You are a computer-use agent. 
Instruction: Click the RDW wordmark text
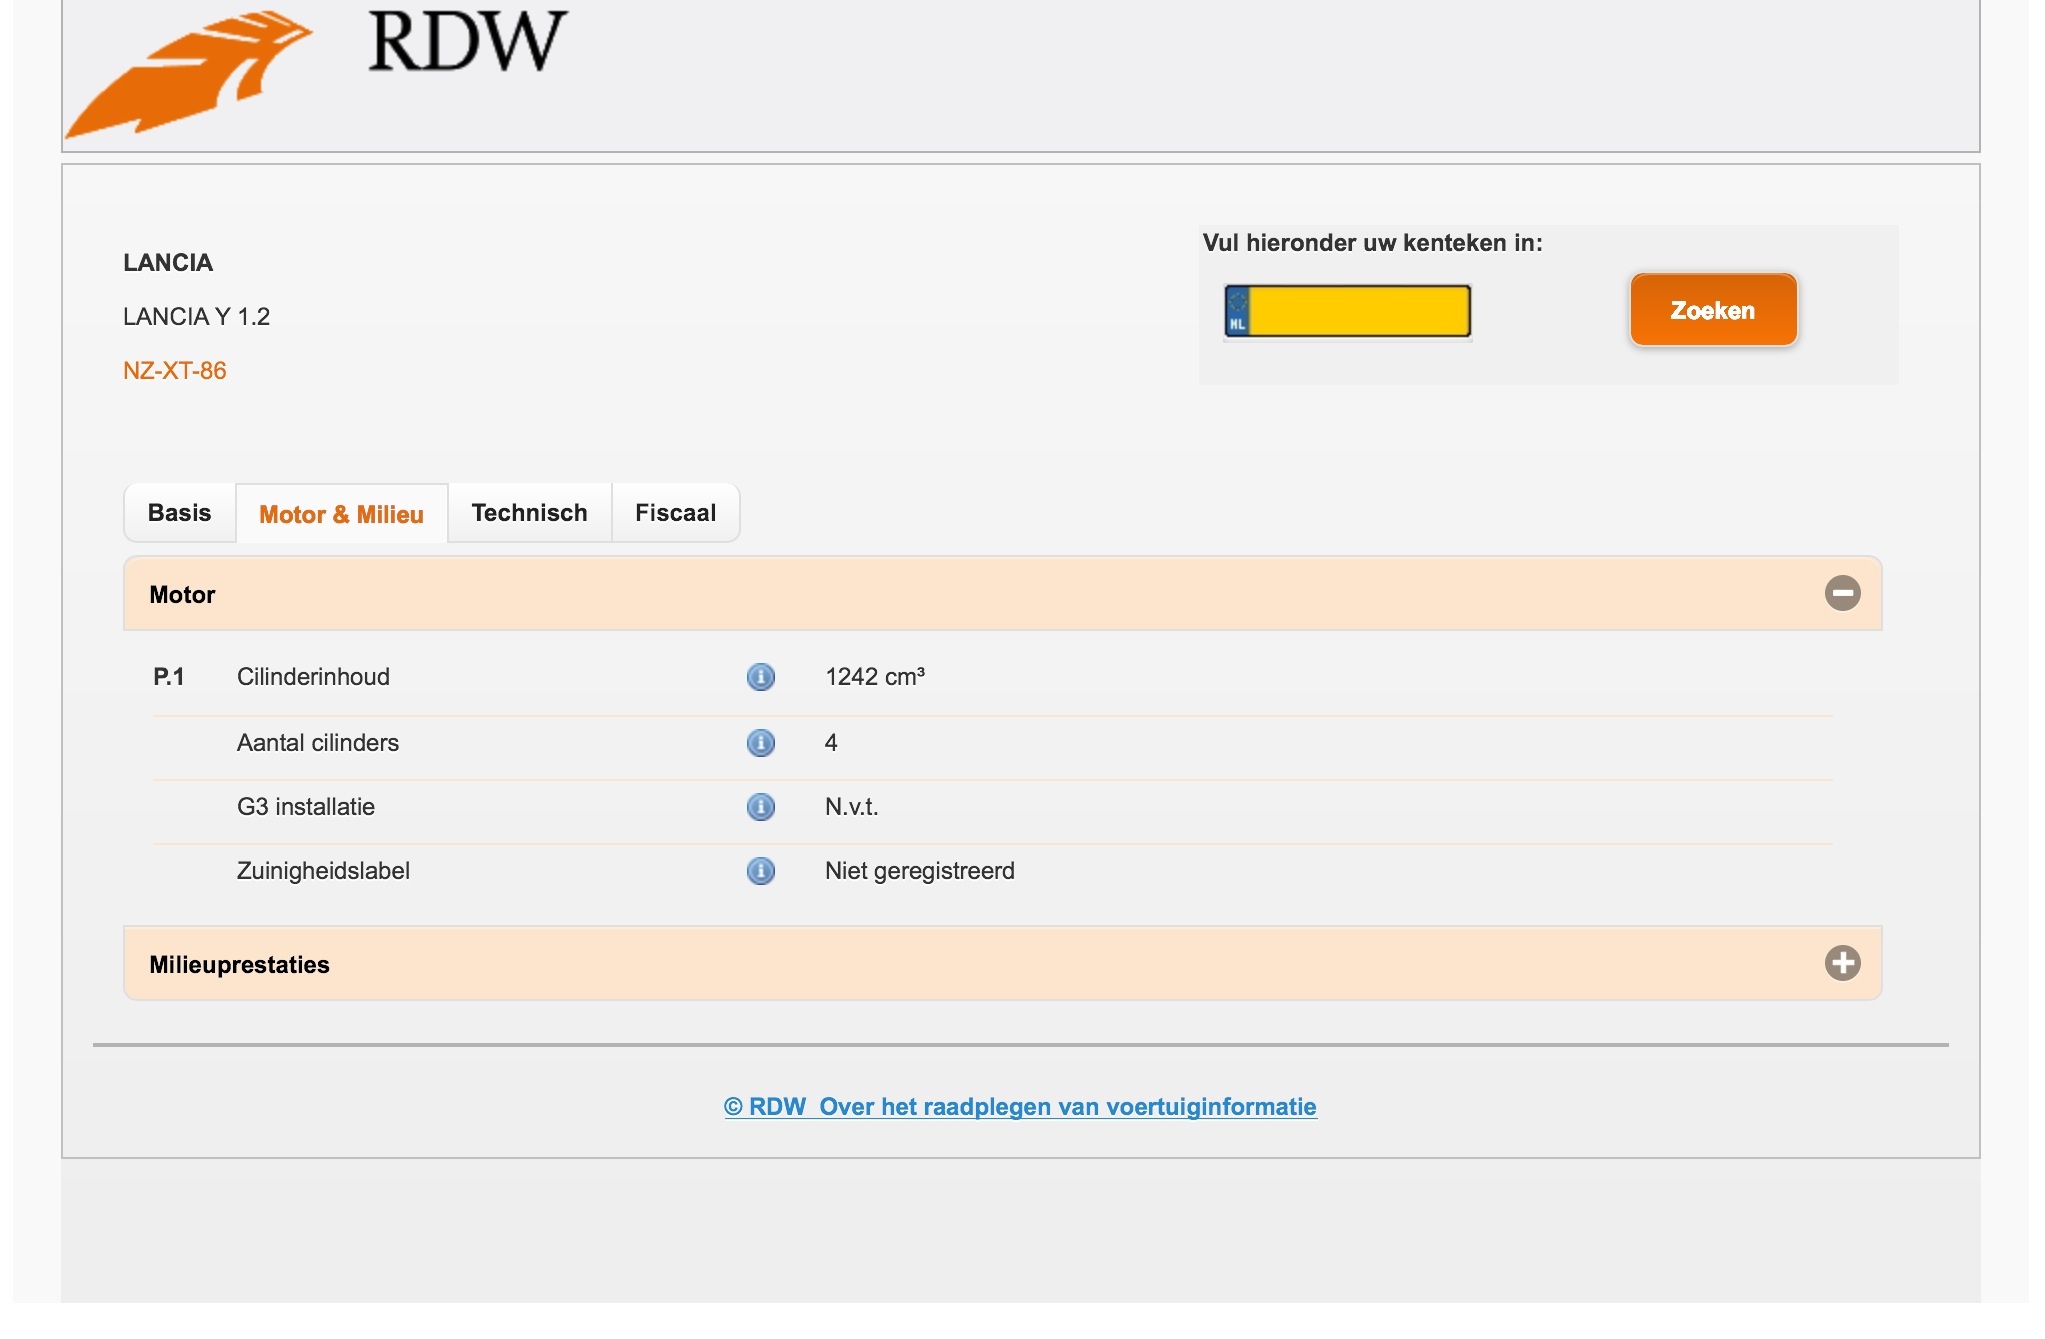click(468, 42)
